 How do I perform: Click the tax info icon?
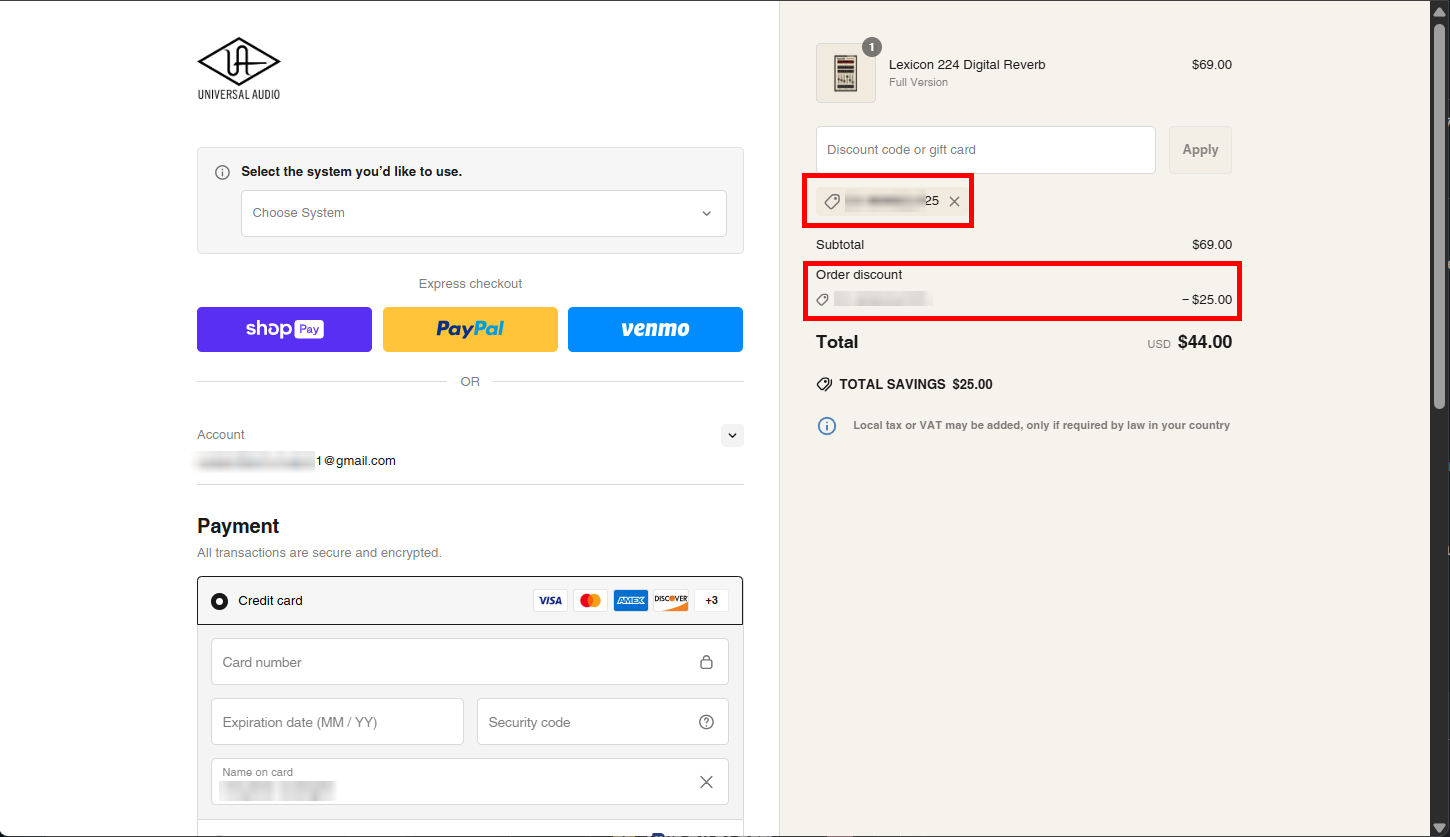[827, 426]
